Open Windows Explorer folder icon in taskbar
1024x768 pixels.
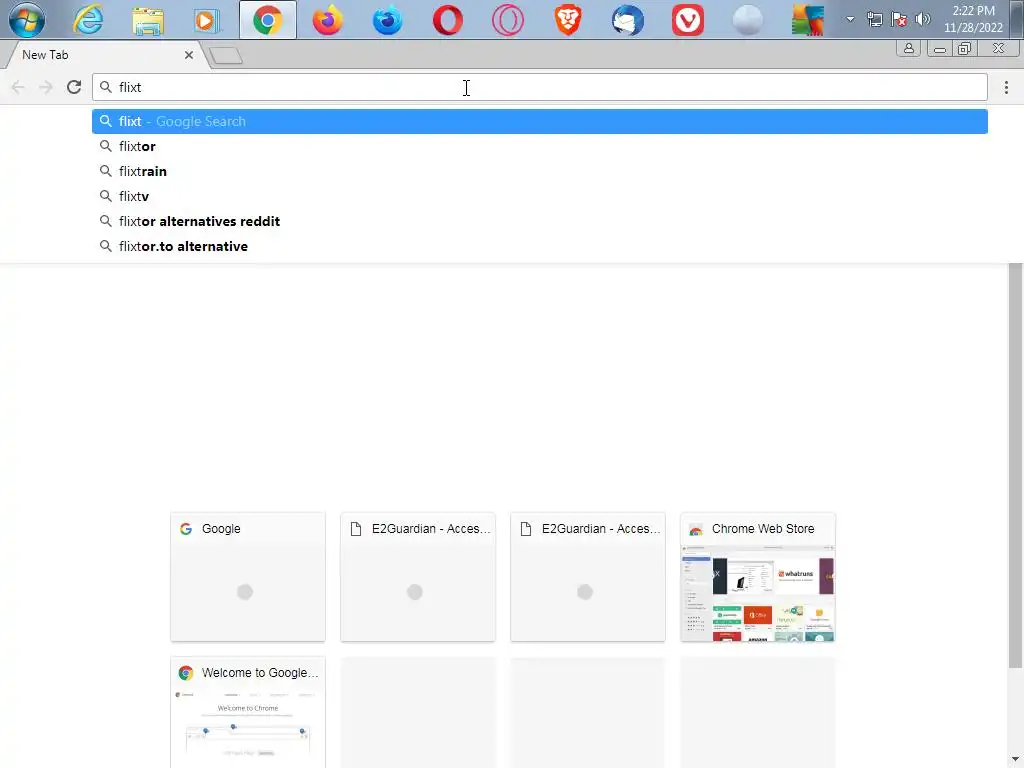pos(148,20)
